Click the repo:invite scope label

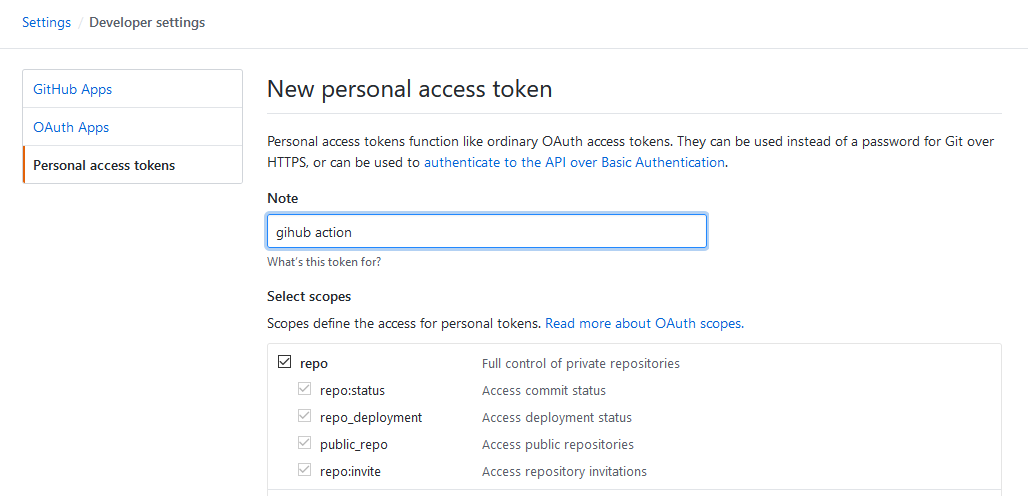[350, 471]
